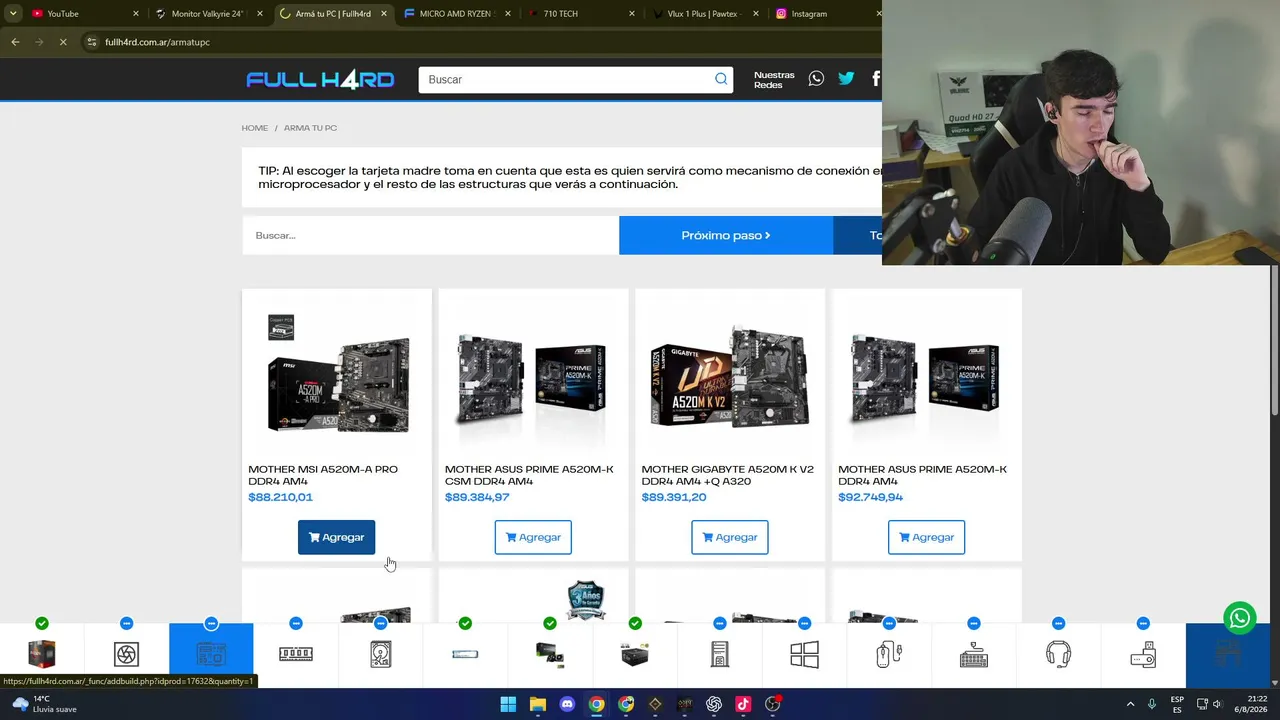Image resolution: width=1280 pixels, height=720 pixels.
Task: Select the Armá tu PC | Fullh4rd tab
Action: pos(333,14)
